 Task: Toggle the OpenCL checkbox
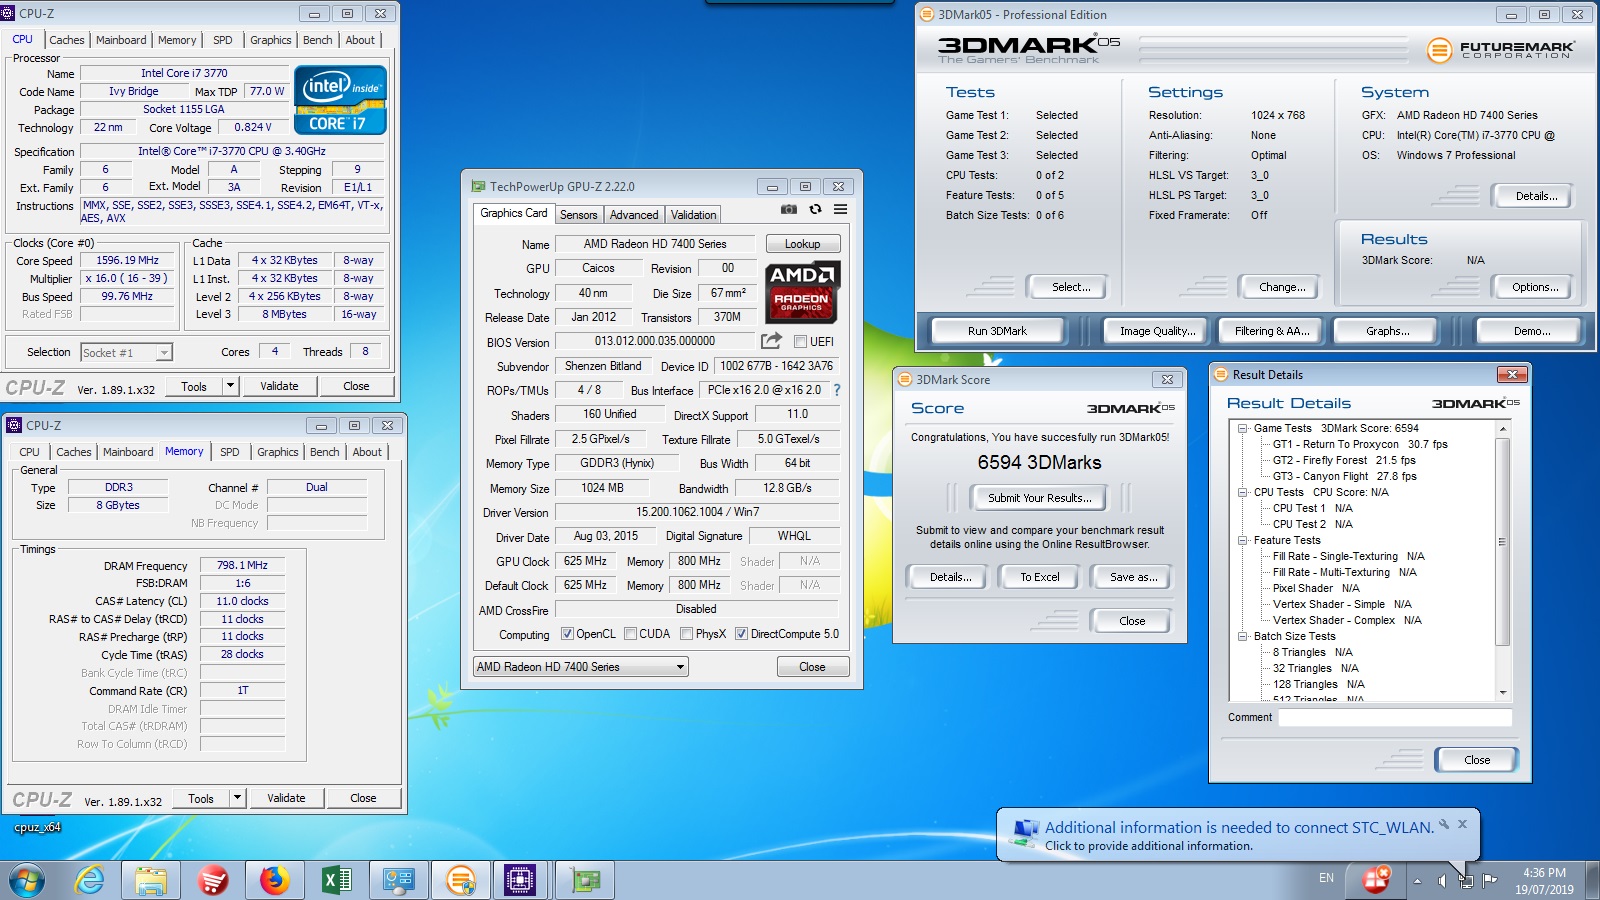pyautogui.click(x=567, y=634)
